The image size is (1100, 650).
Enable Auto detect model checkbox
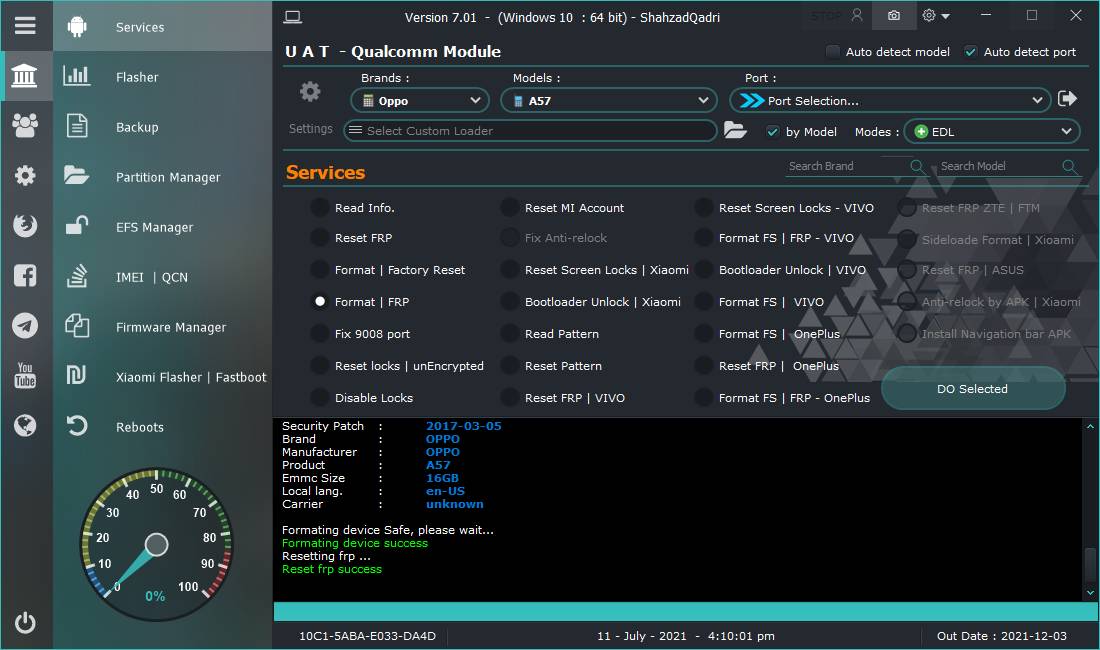832,52
